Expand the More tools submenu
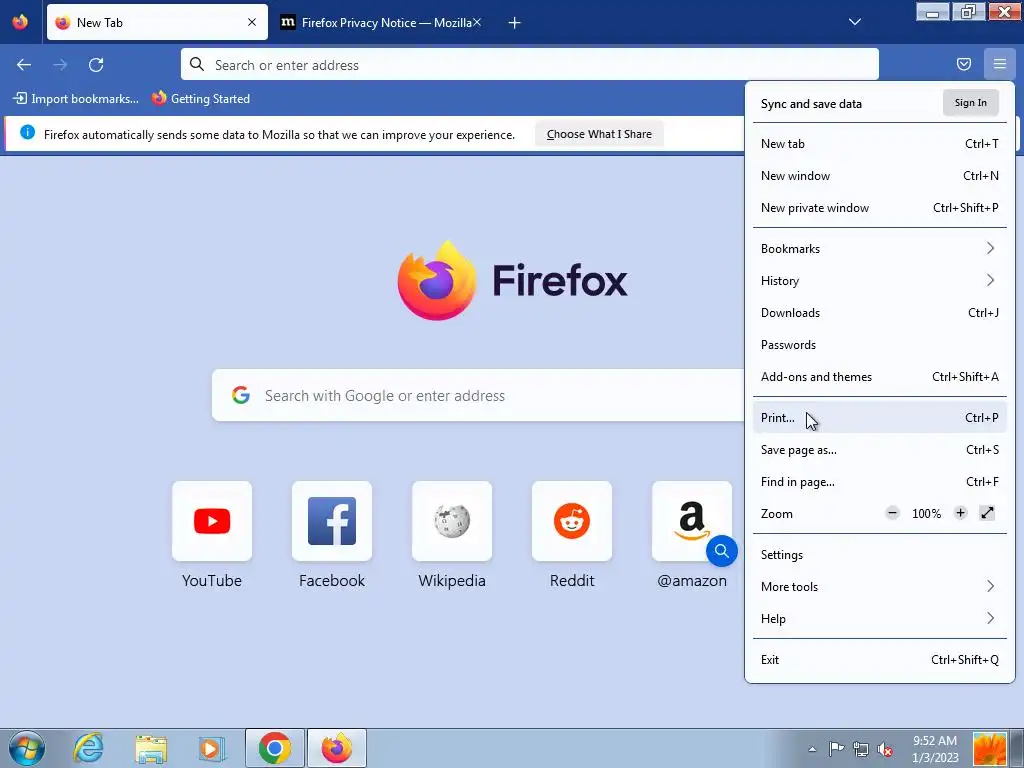Image resolution: width=1024 pixels, height=768 pixels. tap(879, 587)
